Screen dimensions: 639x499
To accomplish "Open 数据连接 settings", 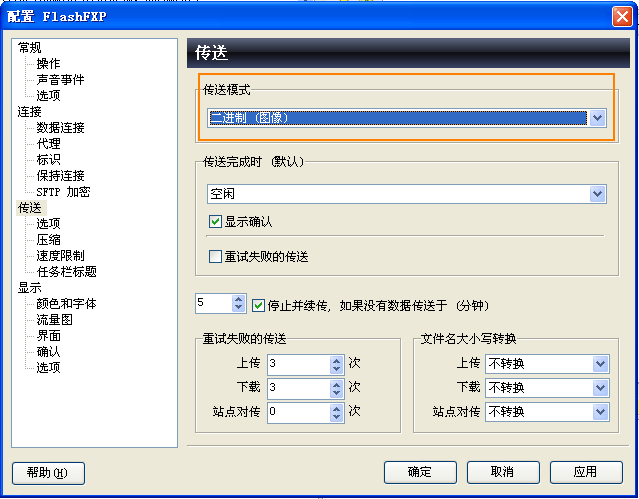I will click(x=60, y=128).
